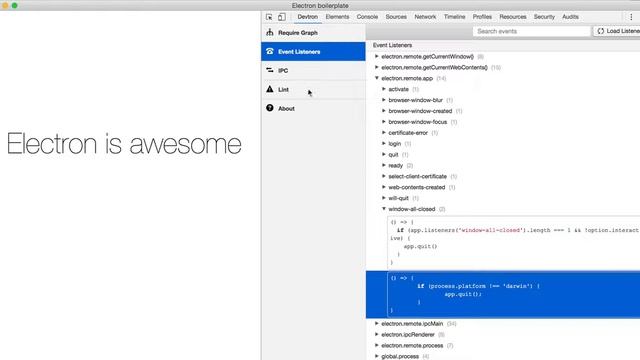Click the green maximize window button

(x=15, y=5)
